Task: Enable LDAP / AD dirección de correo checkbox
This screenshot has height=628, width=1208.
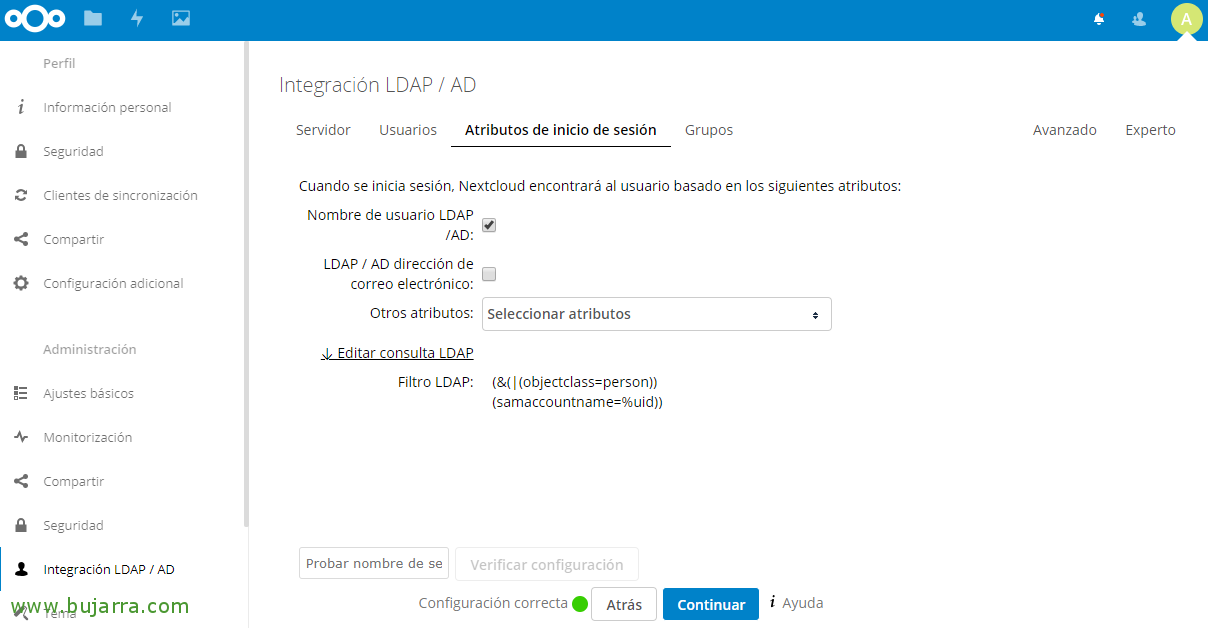Action: click(x=489, y=274)
